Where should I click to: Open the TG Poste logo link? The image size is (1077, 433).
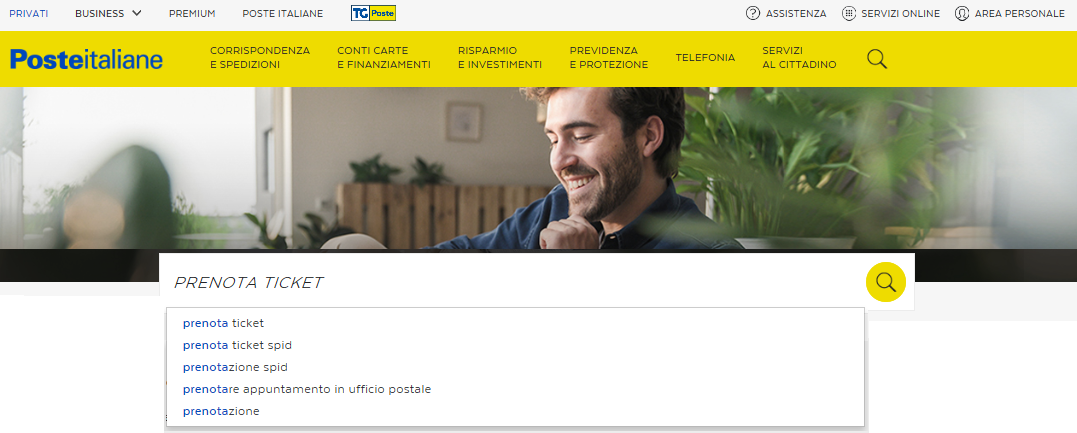coord(373,13)
